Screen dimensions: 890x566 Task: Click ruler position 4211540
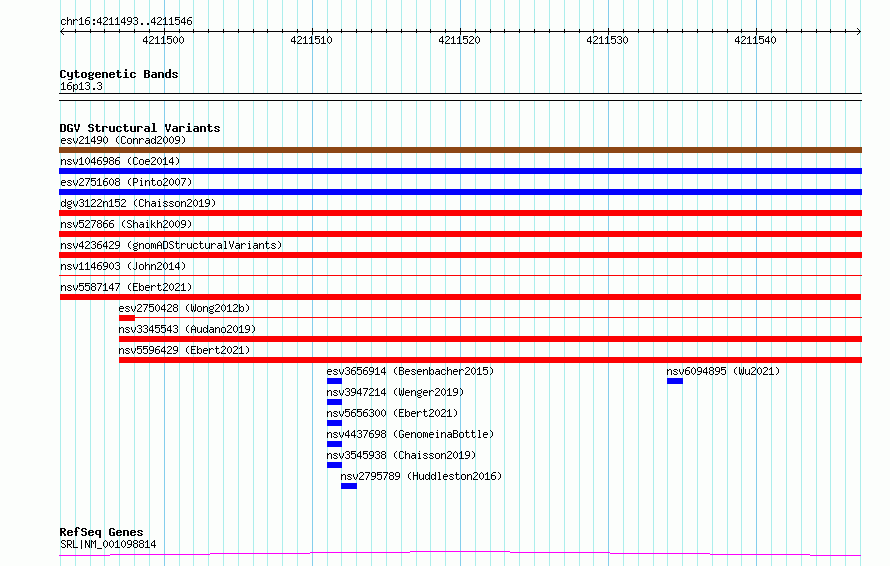755,40
